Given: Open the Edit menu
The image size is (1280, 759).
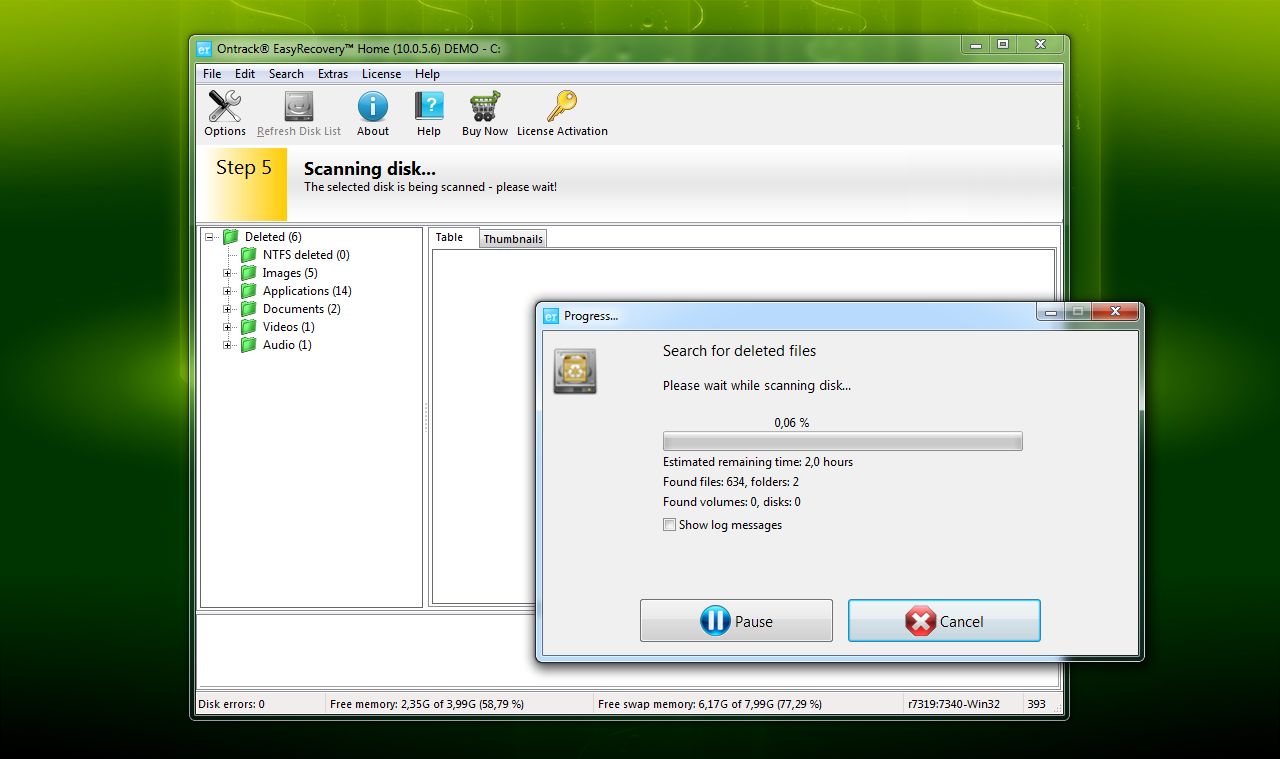Looking at the screenshot, I should coord(245,74).
